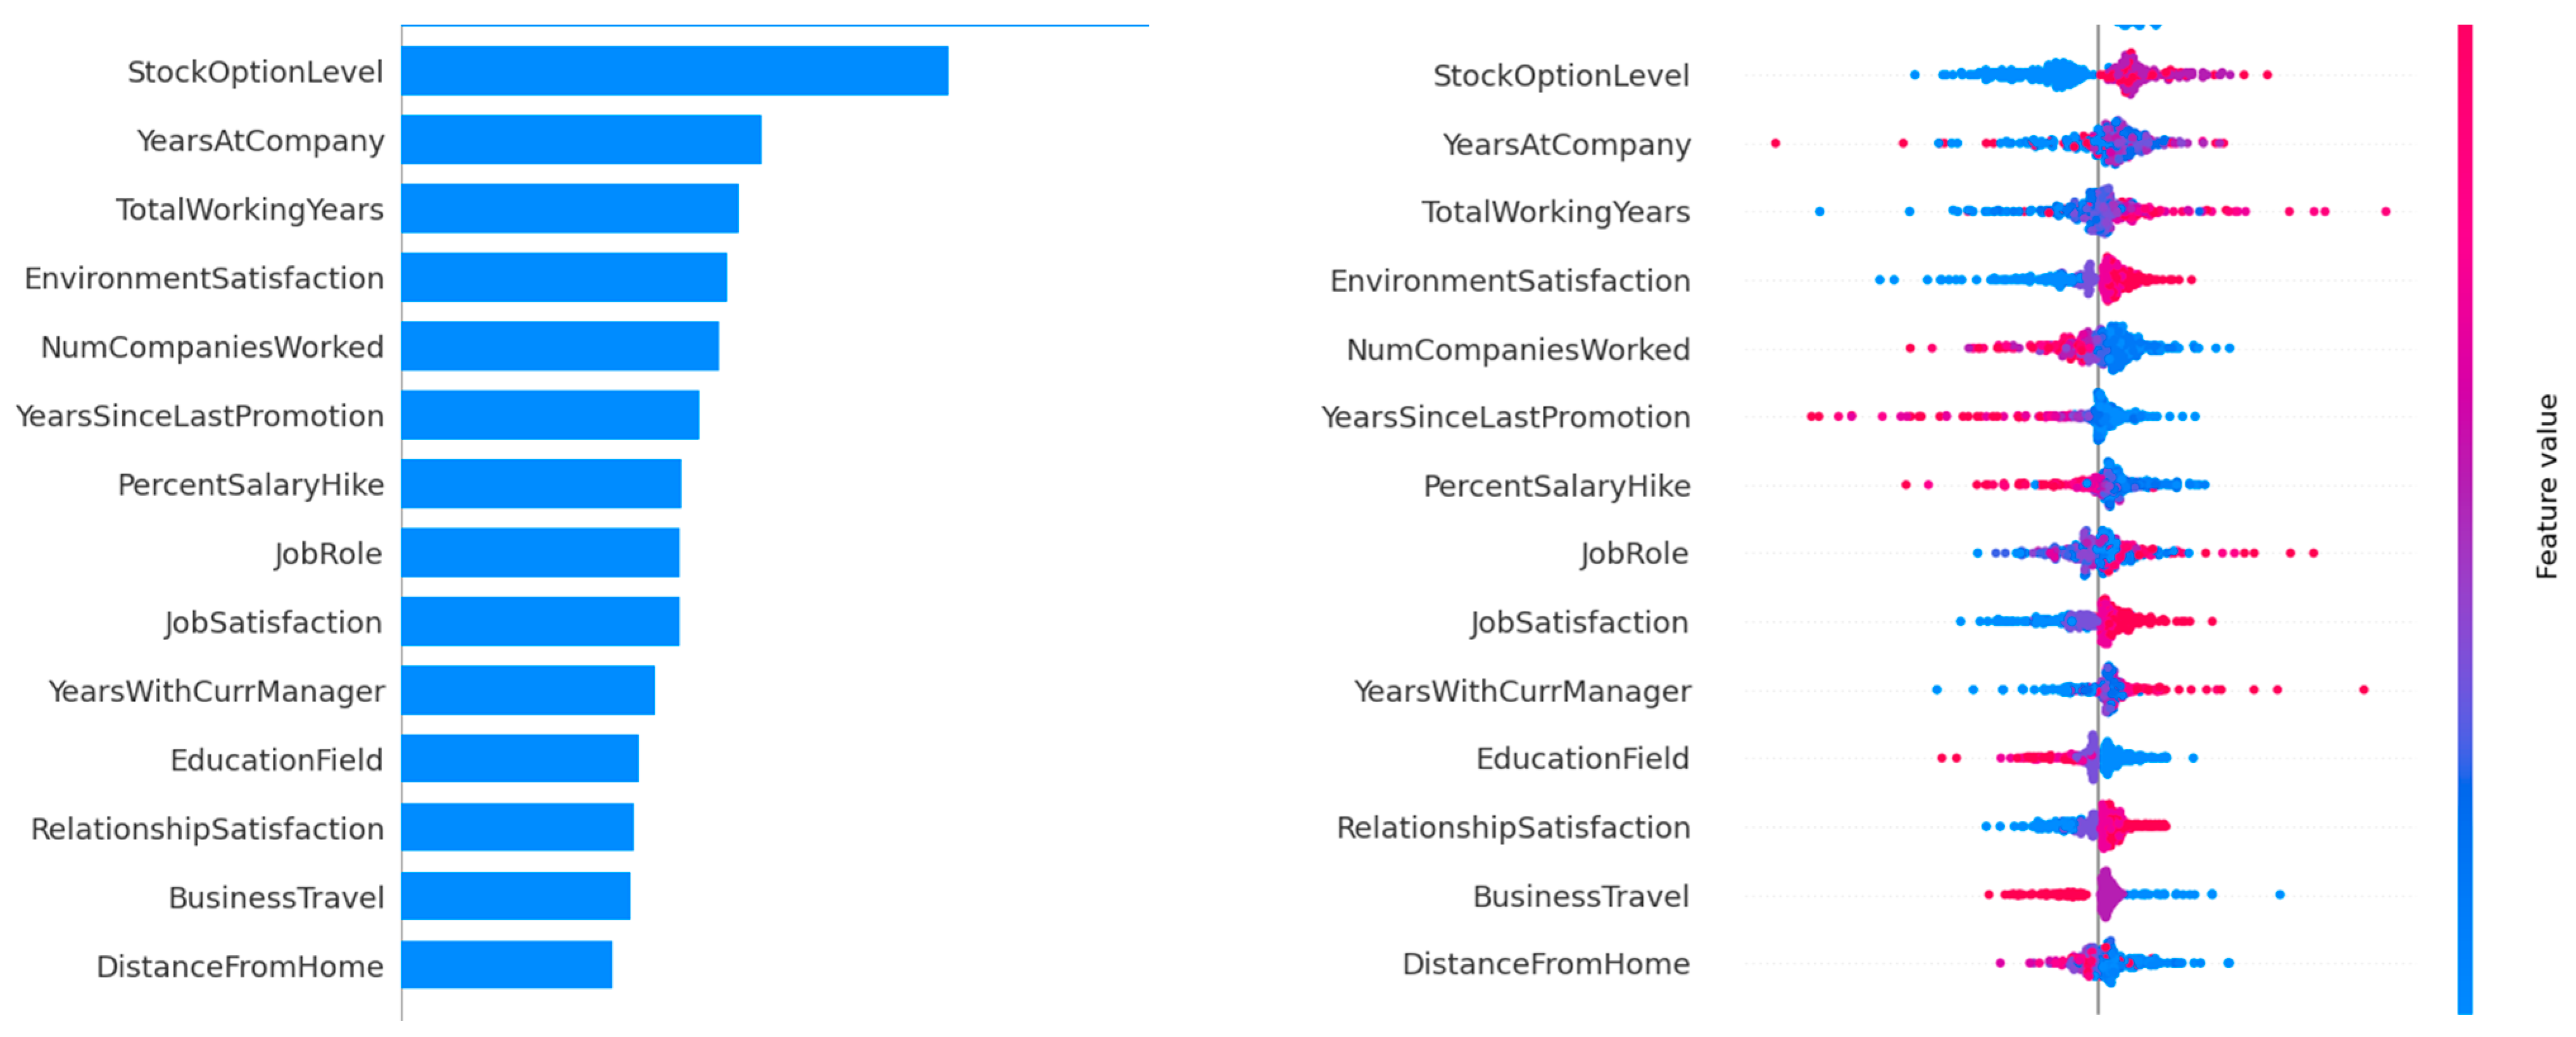
Task: Click the far-right red dot in the TotalWorkingYears row
Action: click(2385, 211)
